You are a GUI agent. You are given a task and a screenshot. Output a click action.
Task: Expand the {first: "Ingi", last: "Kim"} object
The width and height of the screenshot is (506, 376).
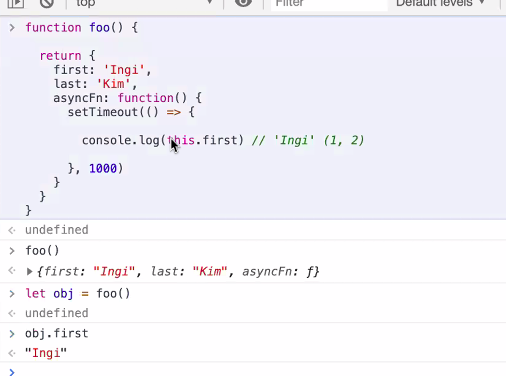pyautogui.click(x=29, y=272)
